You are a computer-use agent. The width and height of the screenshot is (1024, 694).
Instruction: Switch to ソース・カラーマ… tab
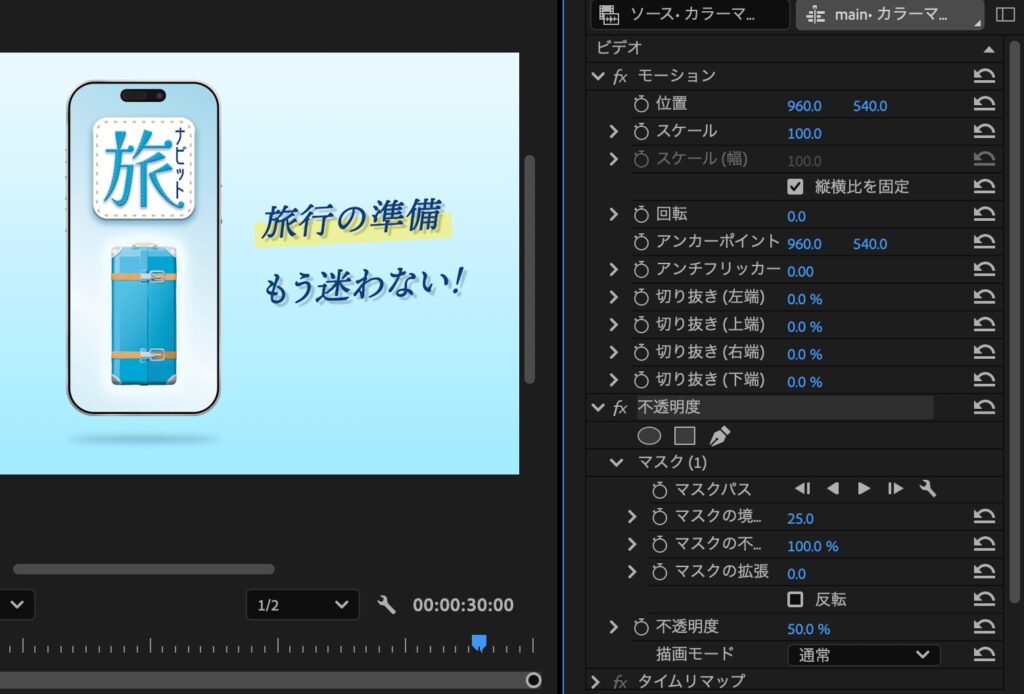pyautogui.click(x=690, y=15)
